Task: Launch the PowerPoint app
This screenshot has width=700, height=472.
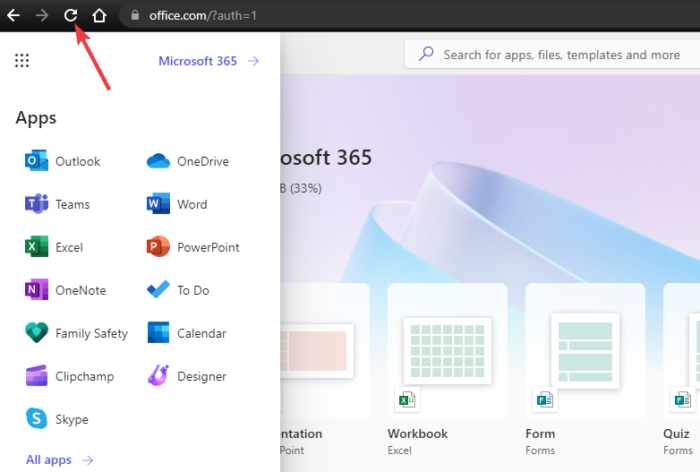Action: coord(193,247)
